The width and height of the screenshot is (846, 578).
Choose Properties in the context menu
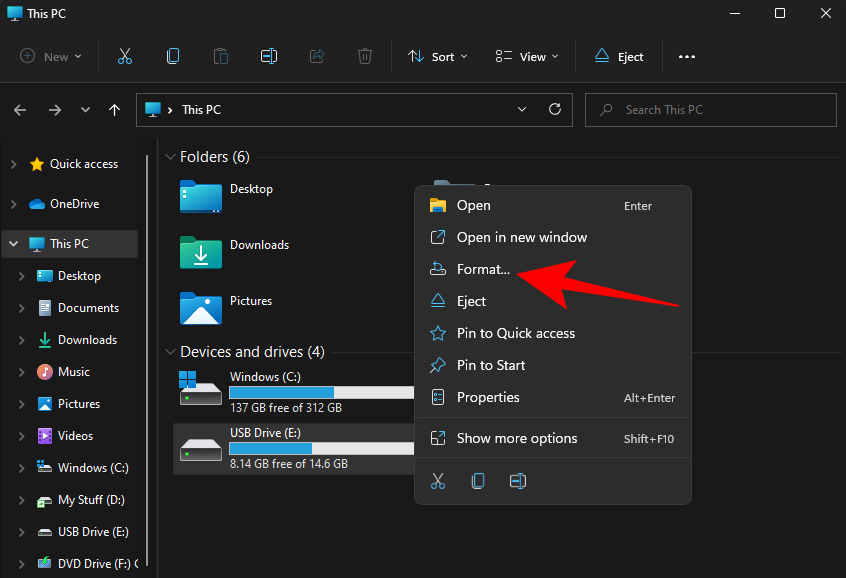488,397
